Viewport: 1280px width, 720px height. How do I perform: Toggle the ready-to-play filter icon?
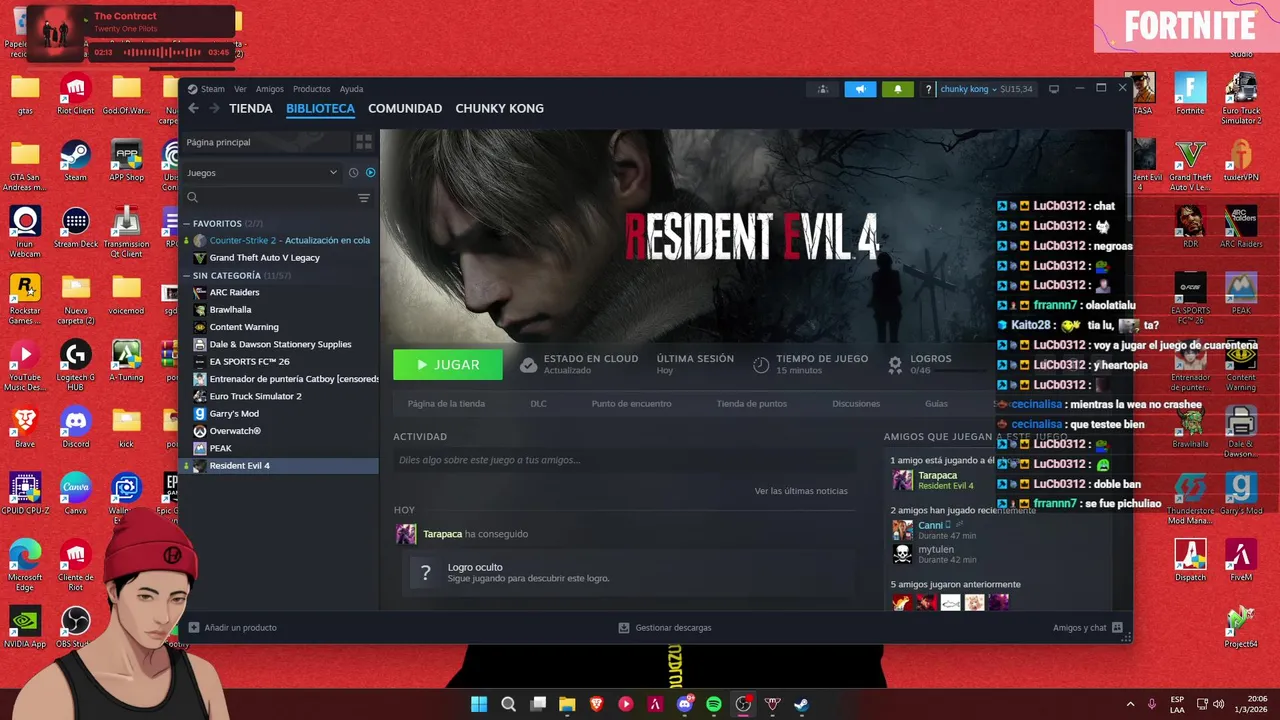click(370, 173)
